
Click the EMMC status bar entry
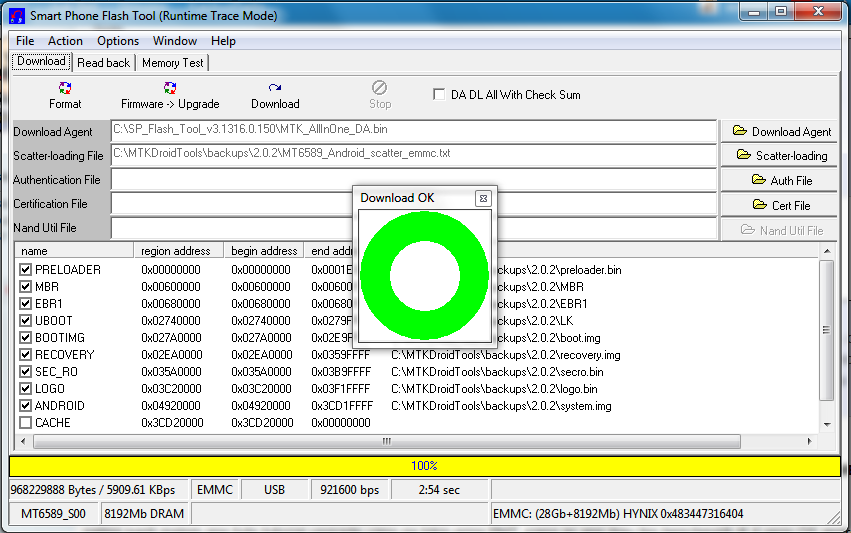(214, 490)
